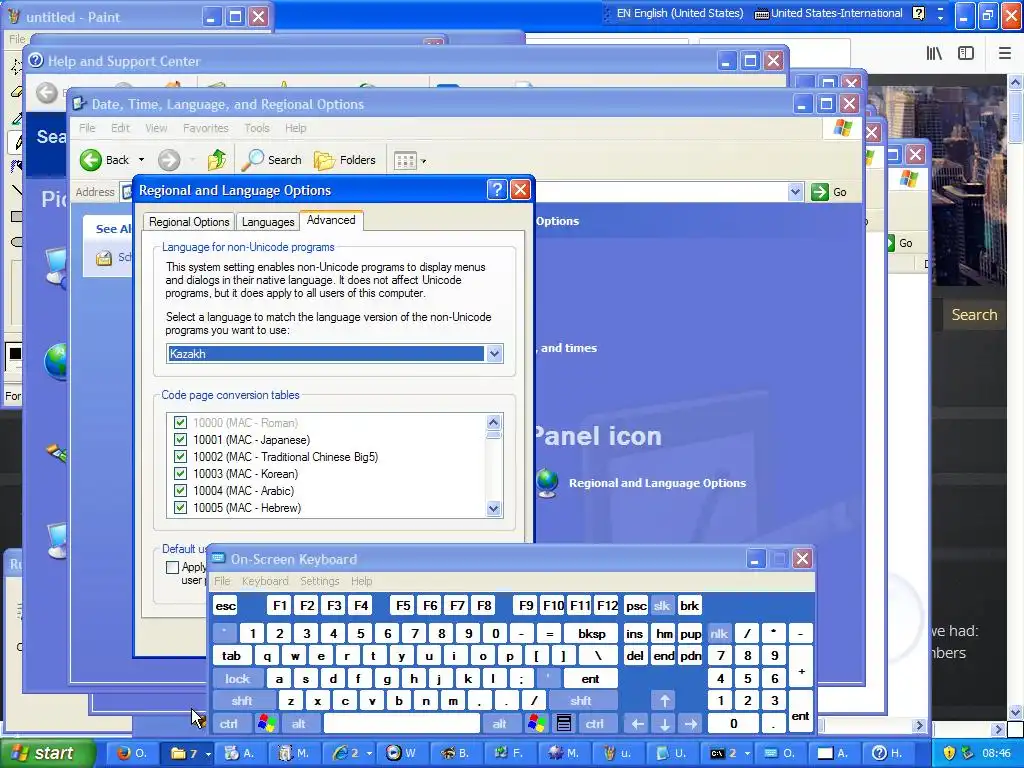The image size is (1024, 768).
Task: Uncheck 10004 (MAC - Arabic) code page
Action: 181,490
